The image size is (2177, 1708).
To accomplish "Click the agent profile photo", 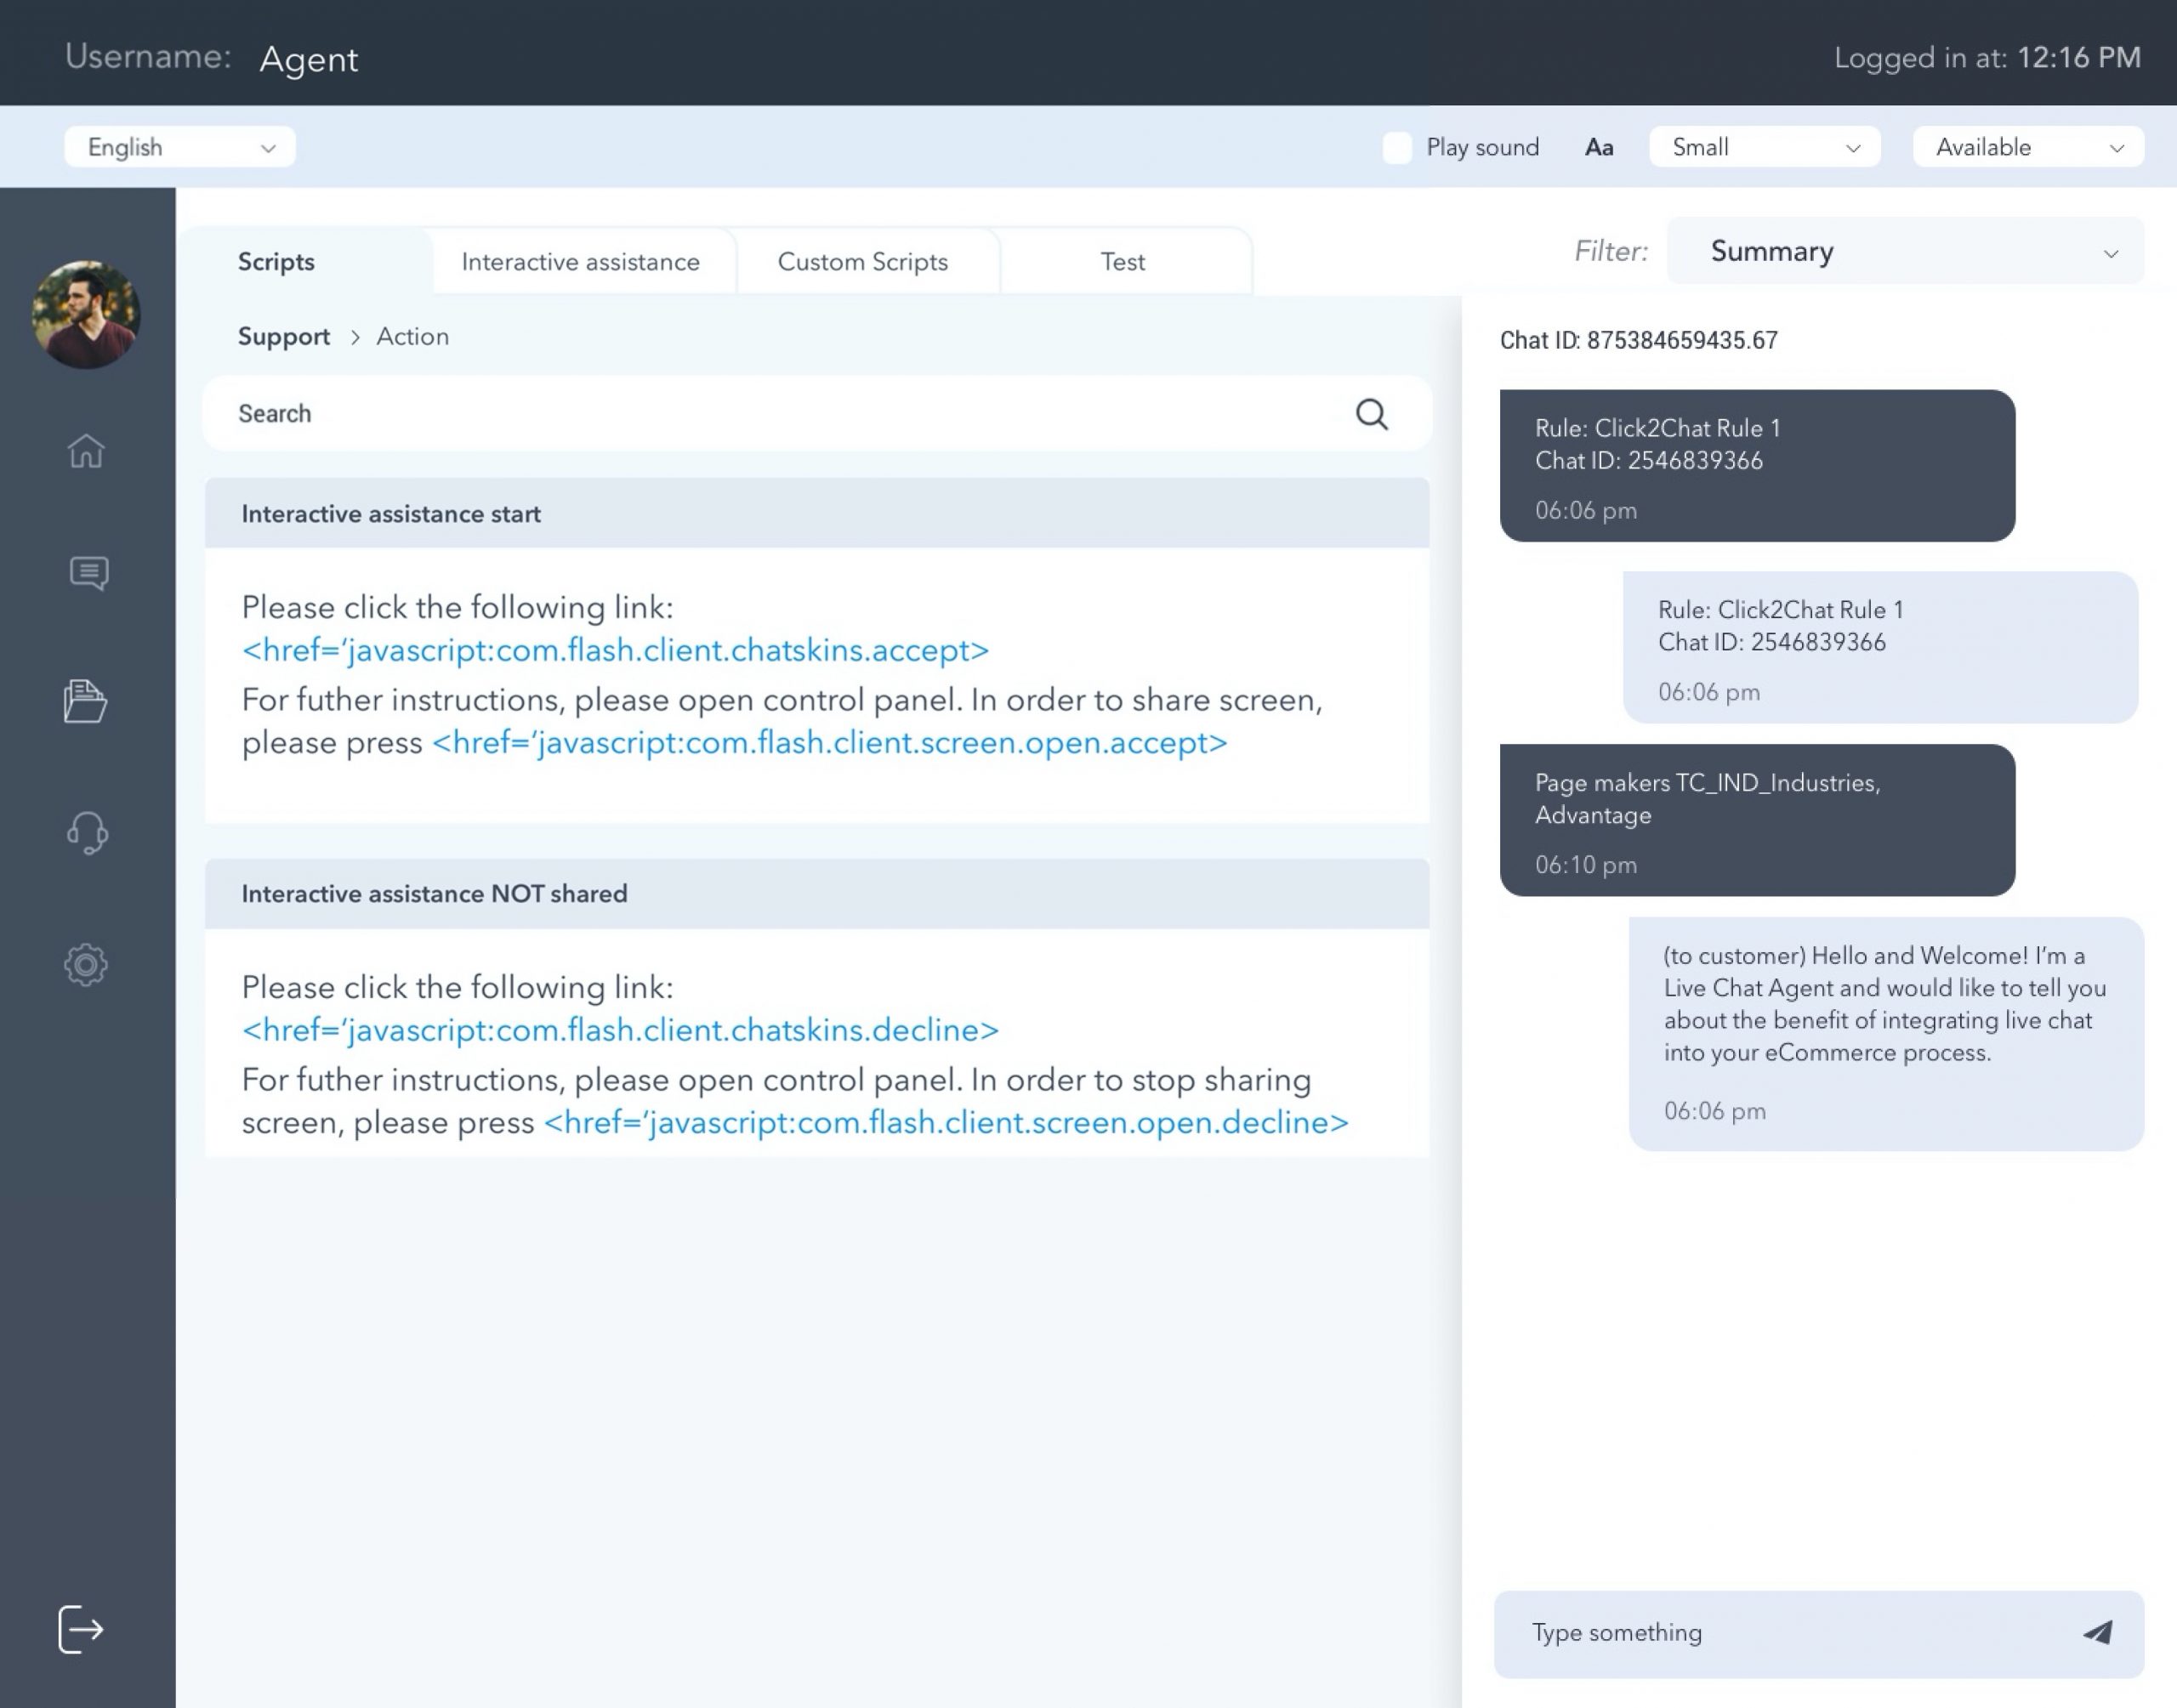I will (x=86, y=314).
